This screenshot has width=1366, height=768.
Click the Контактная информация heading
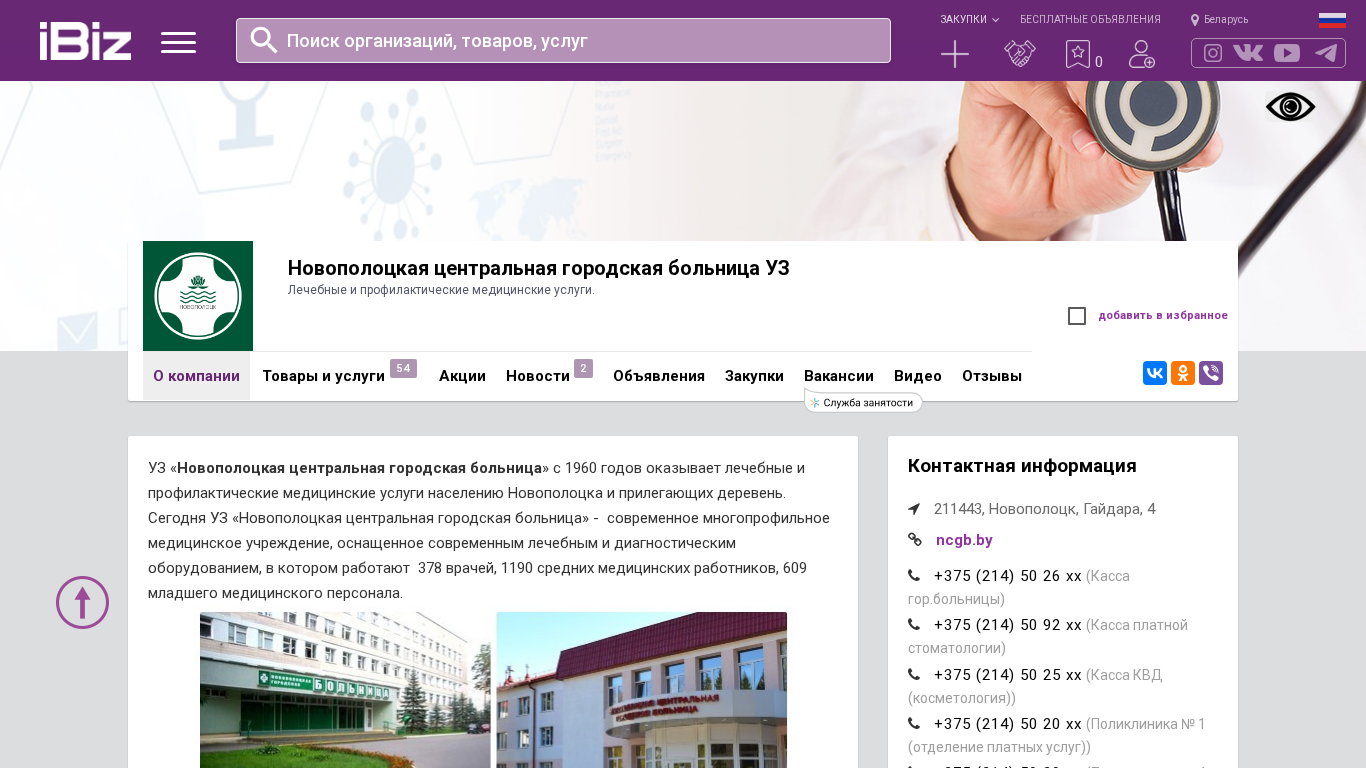pyautogui.click(x=1022, y=466)
